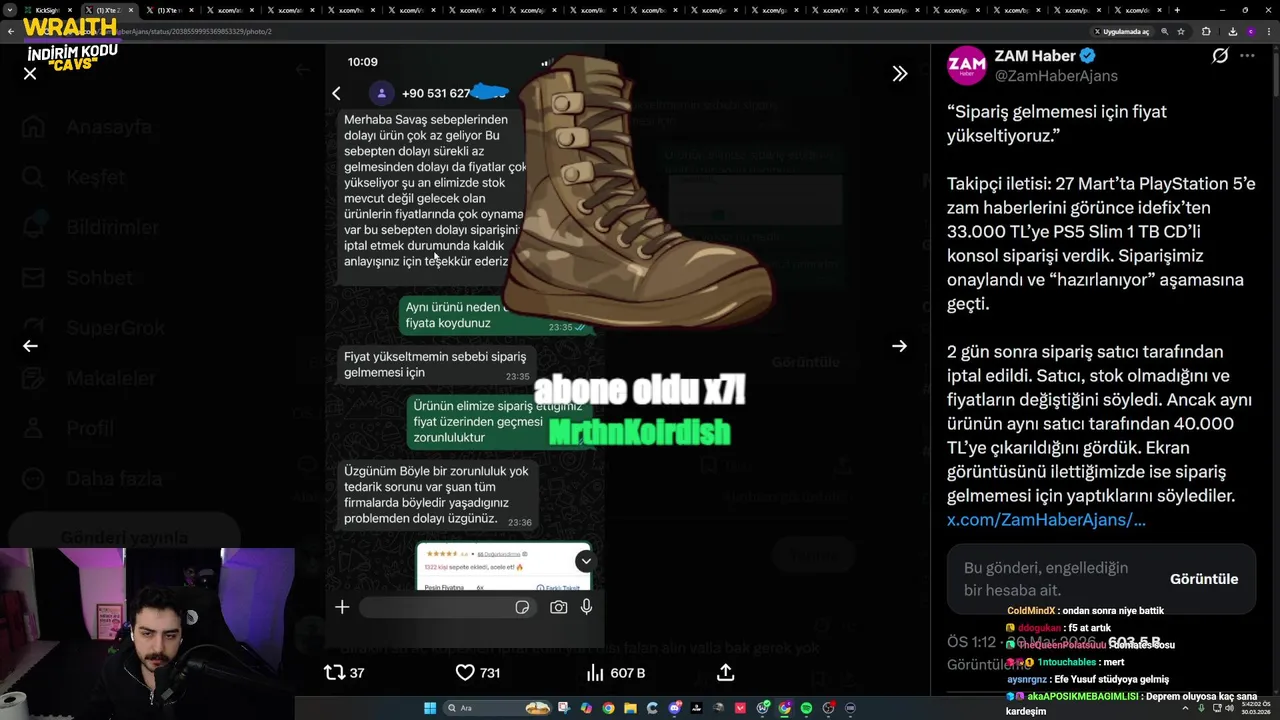The image size is (1280, 720).
Task: Open the product screenshot thumbnail in chat
Action: pos(503,567)
